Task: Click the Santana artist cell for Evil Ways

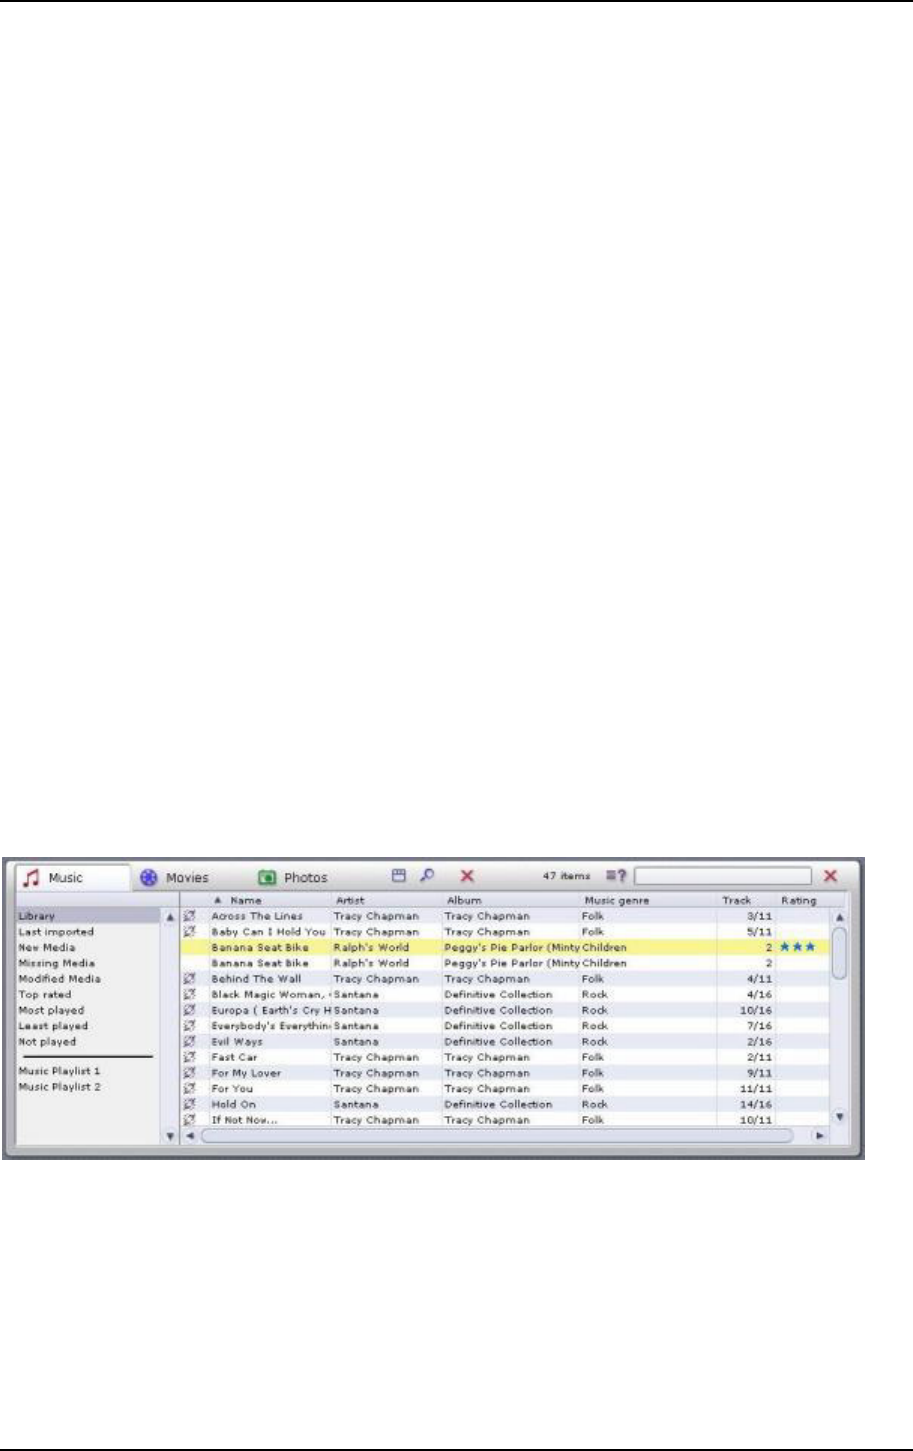Action: point(356,1041)
